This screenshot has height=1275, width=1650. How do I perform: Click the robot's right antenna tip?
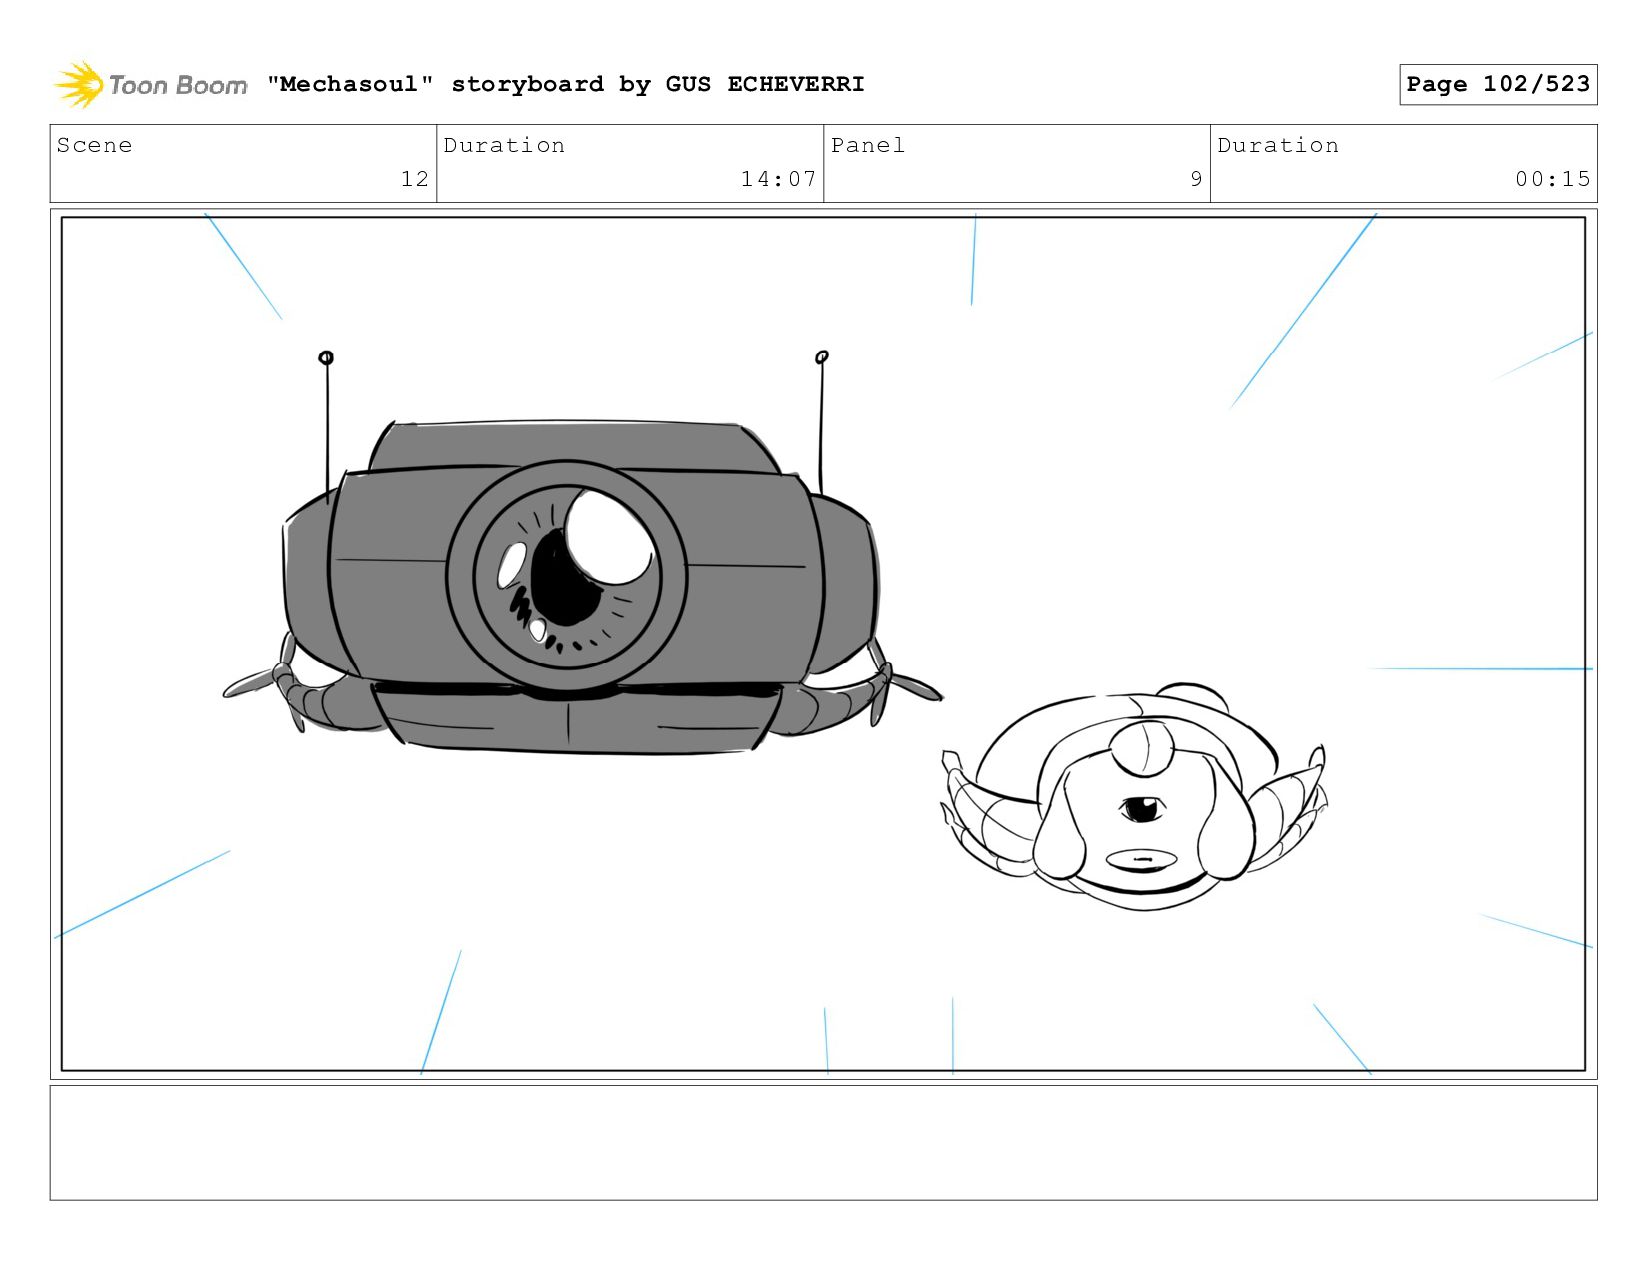(x=822, y=357)
